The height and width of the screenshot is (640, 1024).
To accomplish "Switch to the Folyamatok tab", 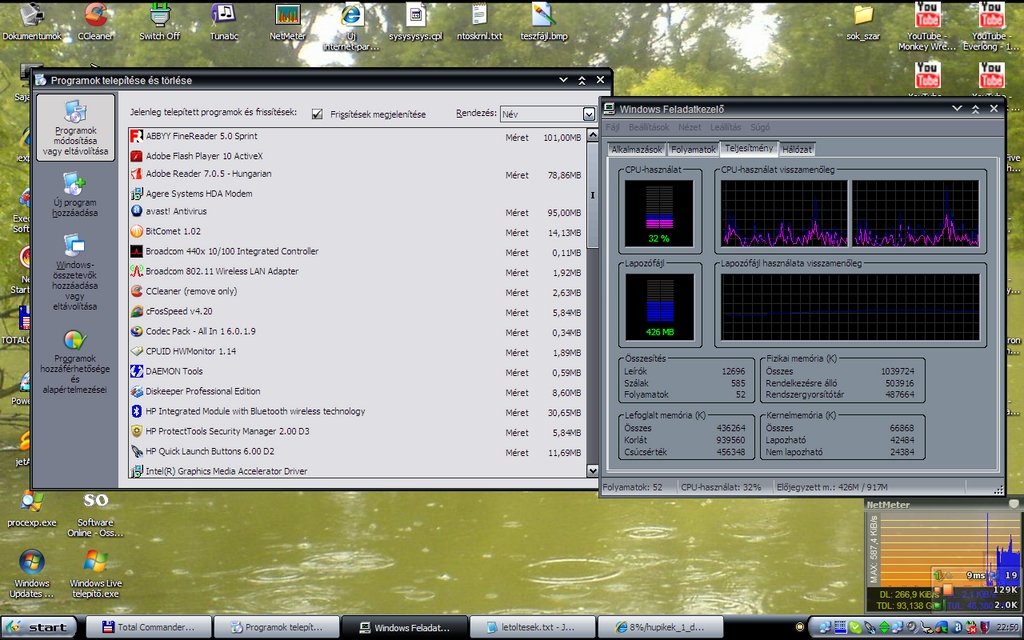I will pyautogui.click(x=694, y=149).
